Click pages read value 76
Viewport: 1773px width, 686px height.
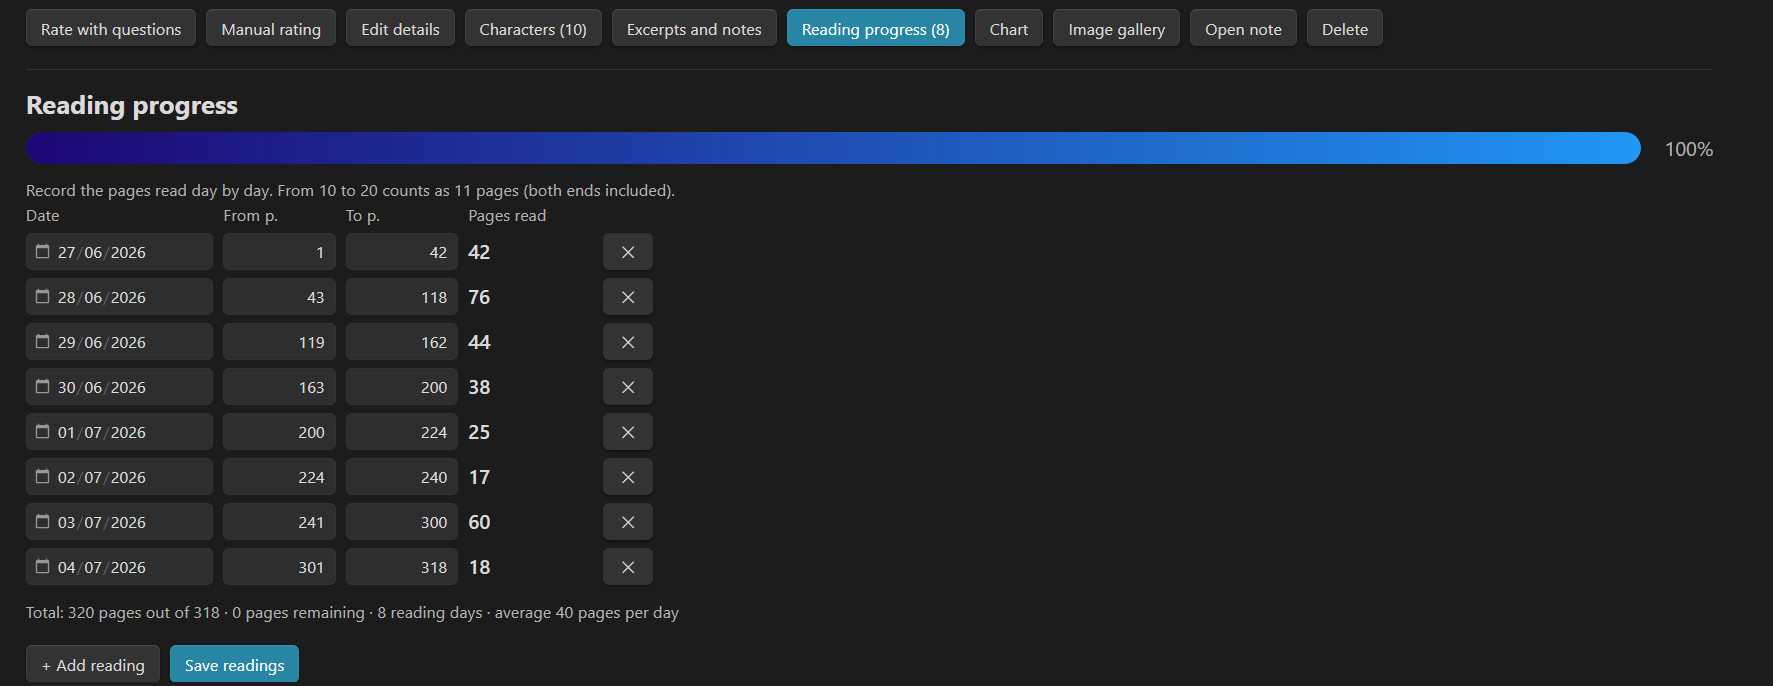tap(479, 297)
